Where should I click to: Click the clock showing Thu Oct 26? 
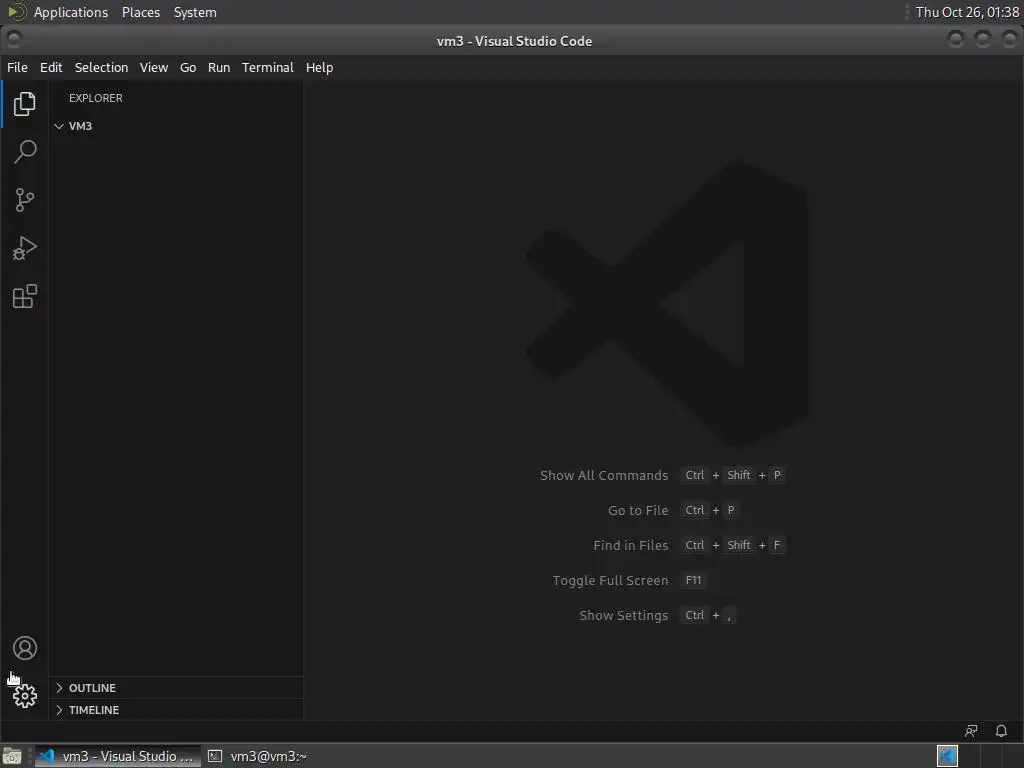[x=967, y=12]
